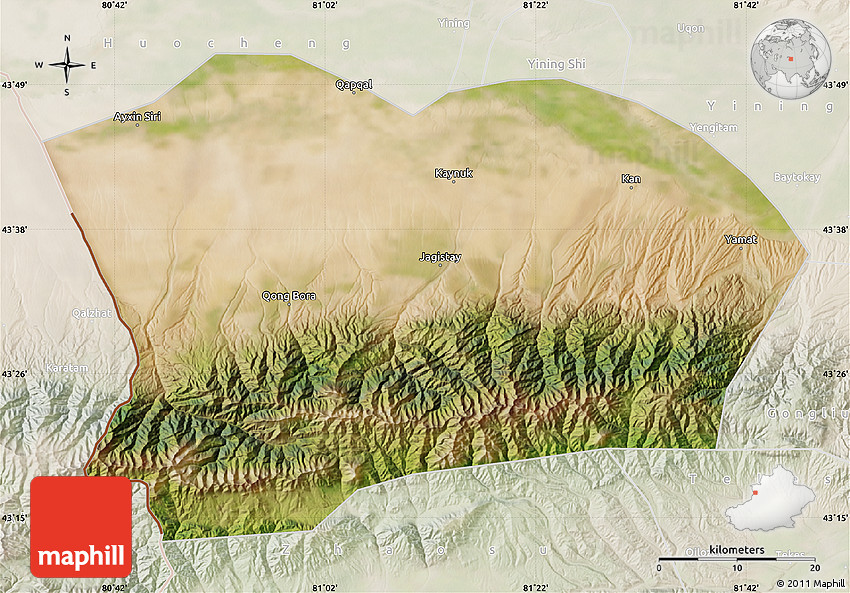The height and width of the screenshot is (593, 850).
Task: Click the Yining Shi label
Action: 557,64
